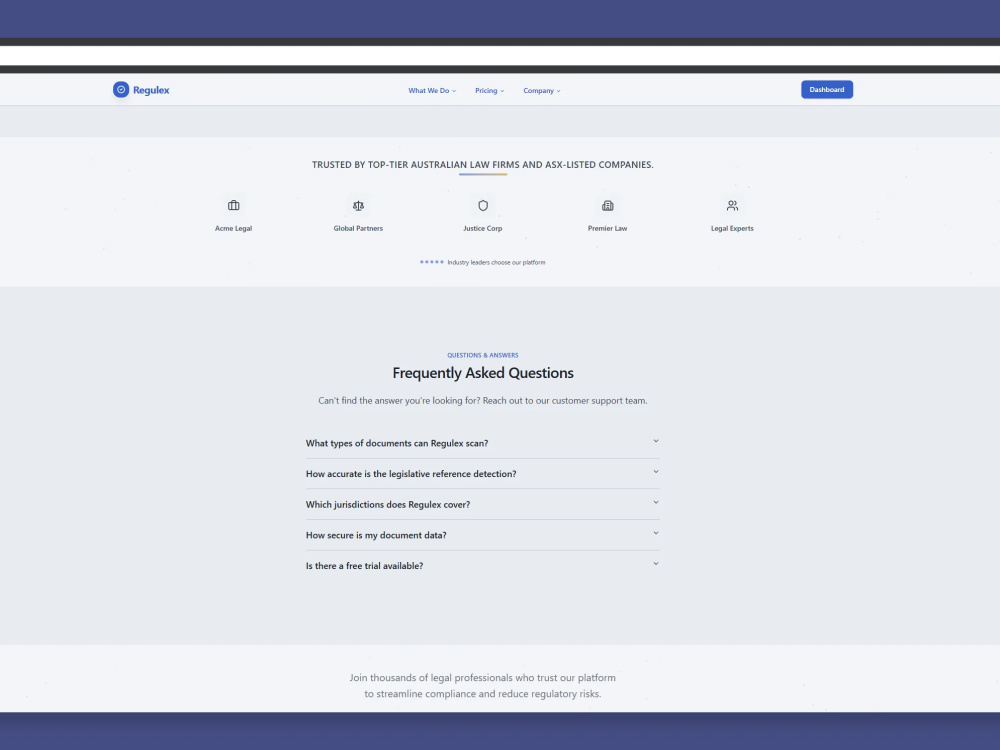Click the Regulex logo icon
The width and height of the screenshot is (1000, 750).
[x=121, y=90]
